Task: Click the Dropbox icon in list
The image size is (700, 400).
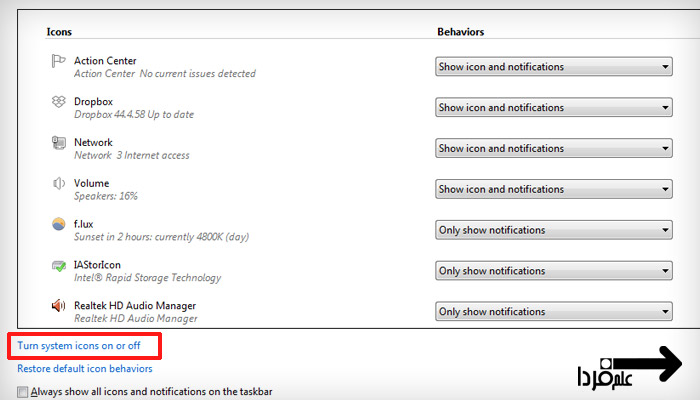Action: click(x=57, y=102)
